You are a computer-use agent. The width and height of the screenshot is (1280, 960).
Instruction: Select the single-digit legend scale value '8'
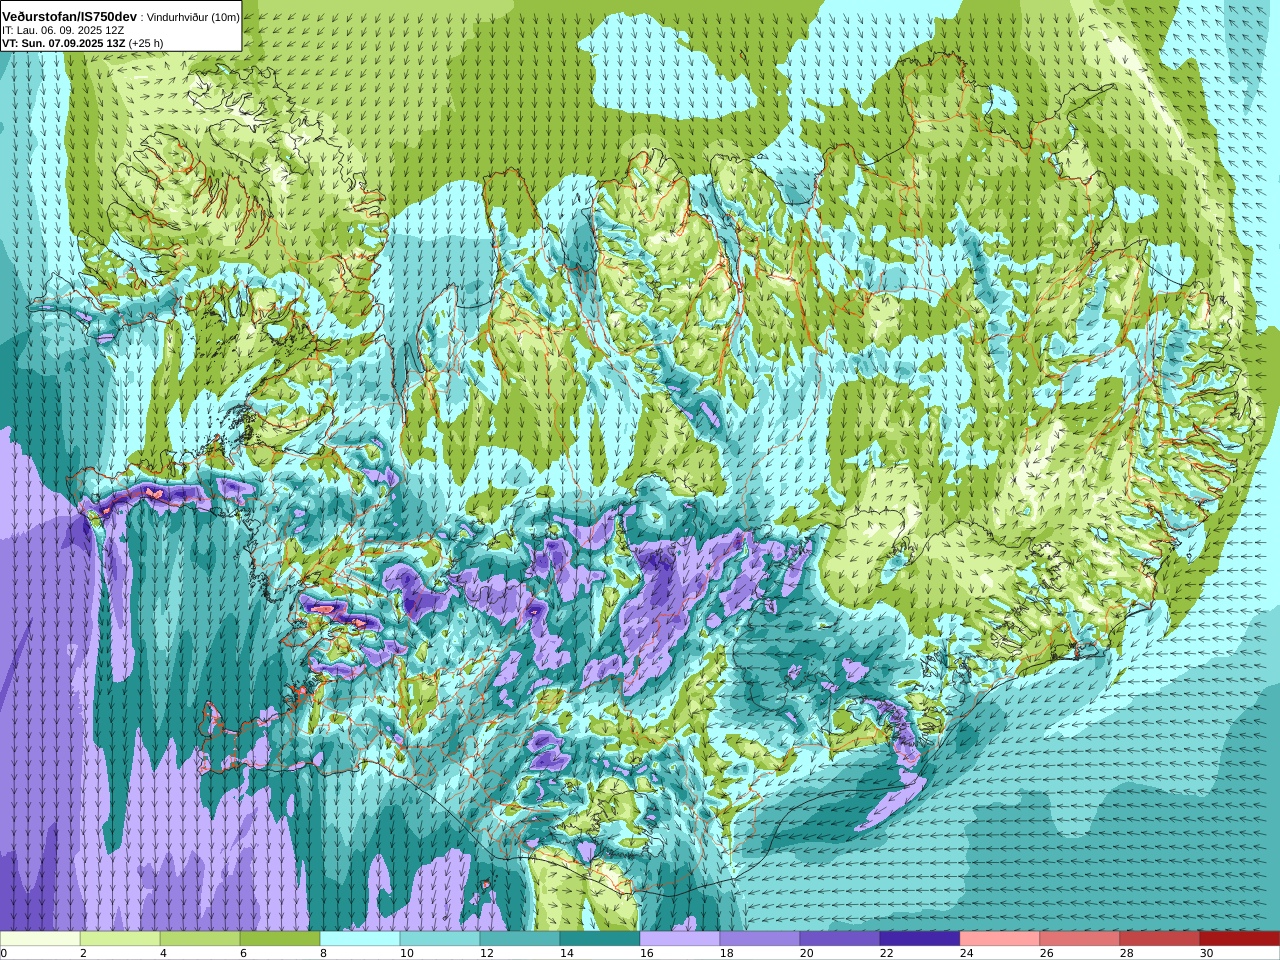[x=323, y=953]
